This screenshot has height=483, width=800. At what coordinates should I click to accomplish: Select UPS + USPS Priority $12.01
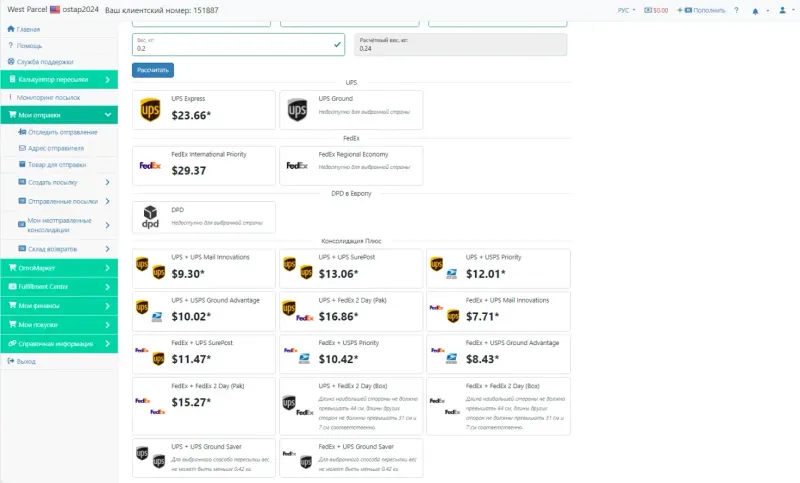pyautogui.click(x=498, y=268)
